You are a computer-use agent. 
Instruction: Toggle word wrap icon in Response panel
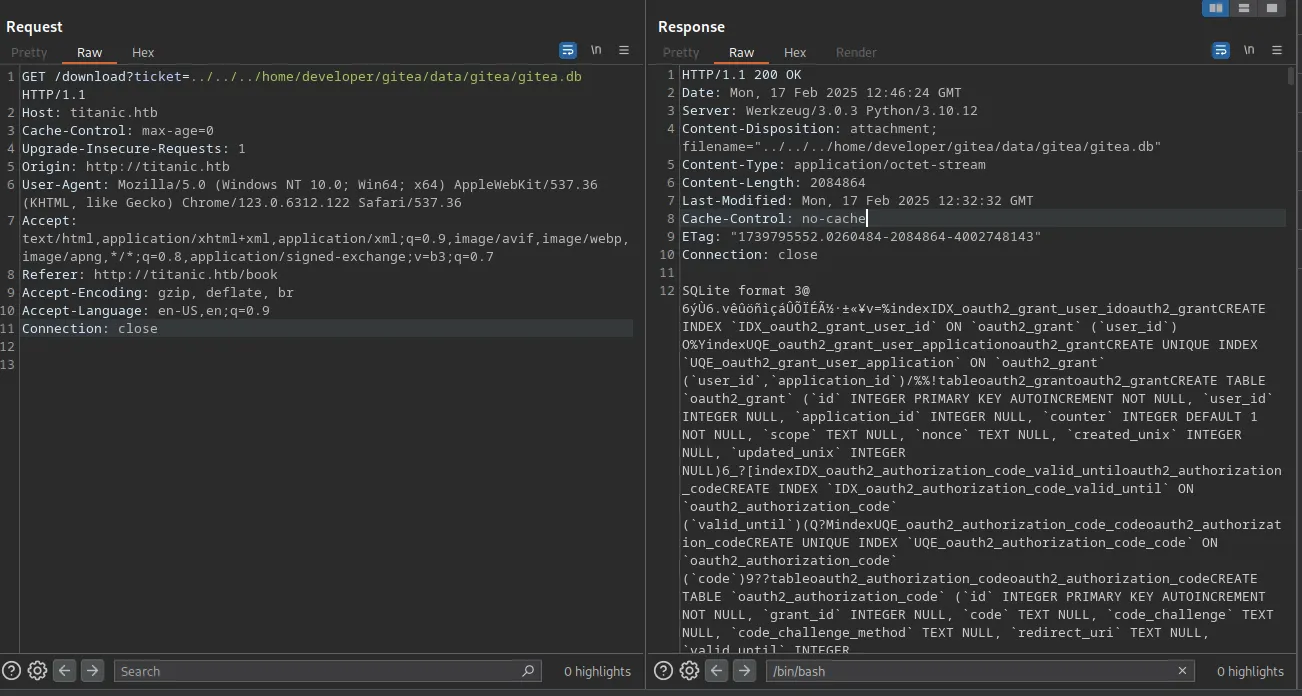[x=1221, y=50]
